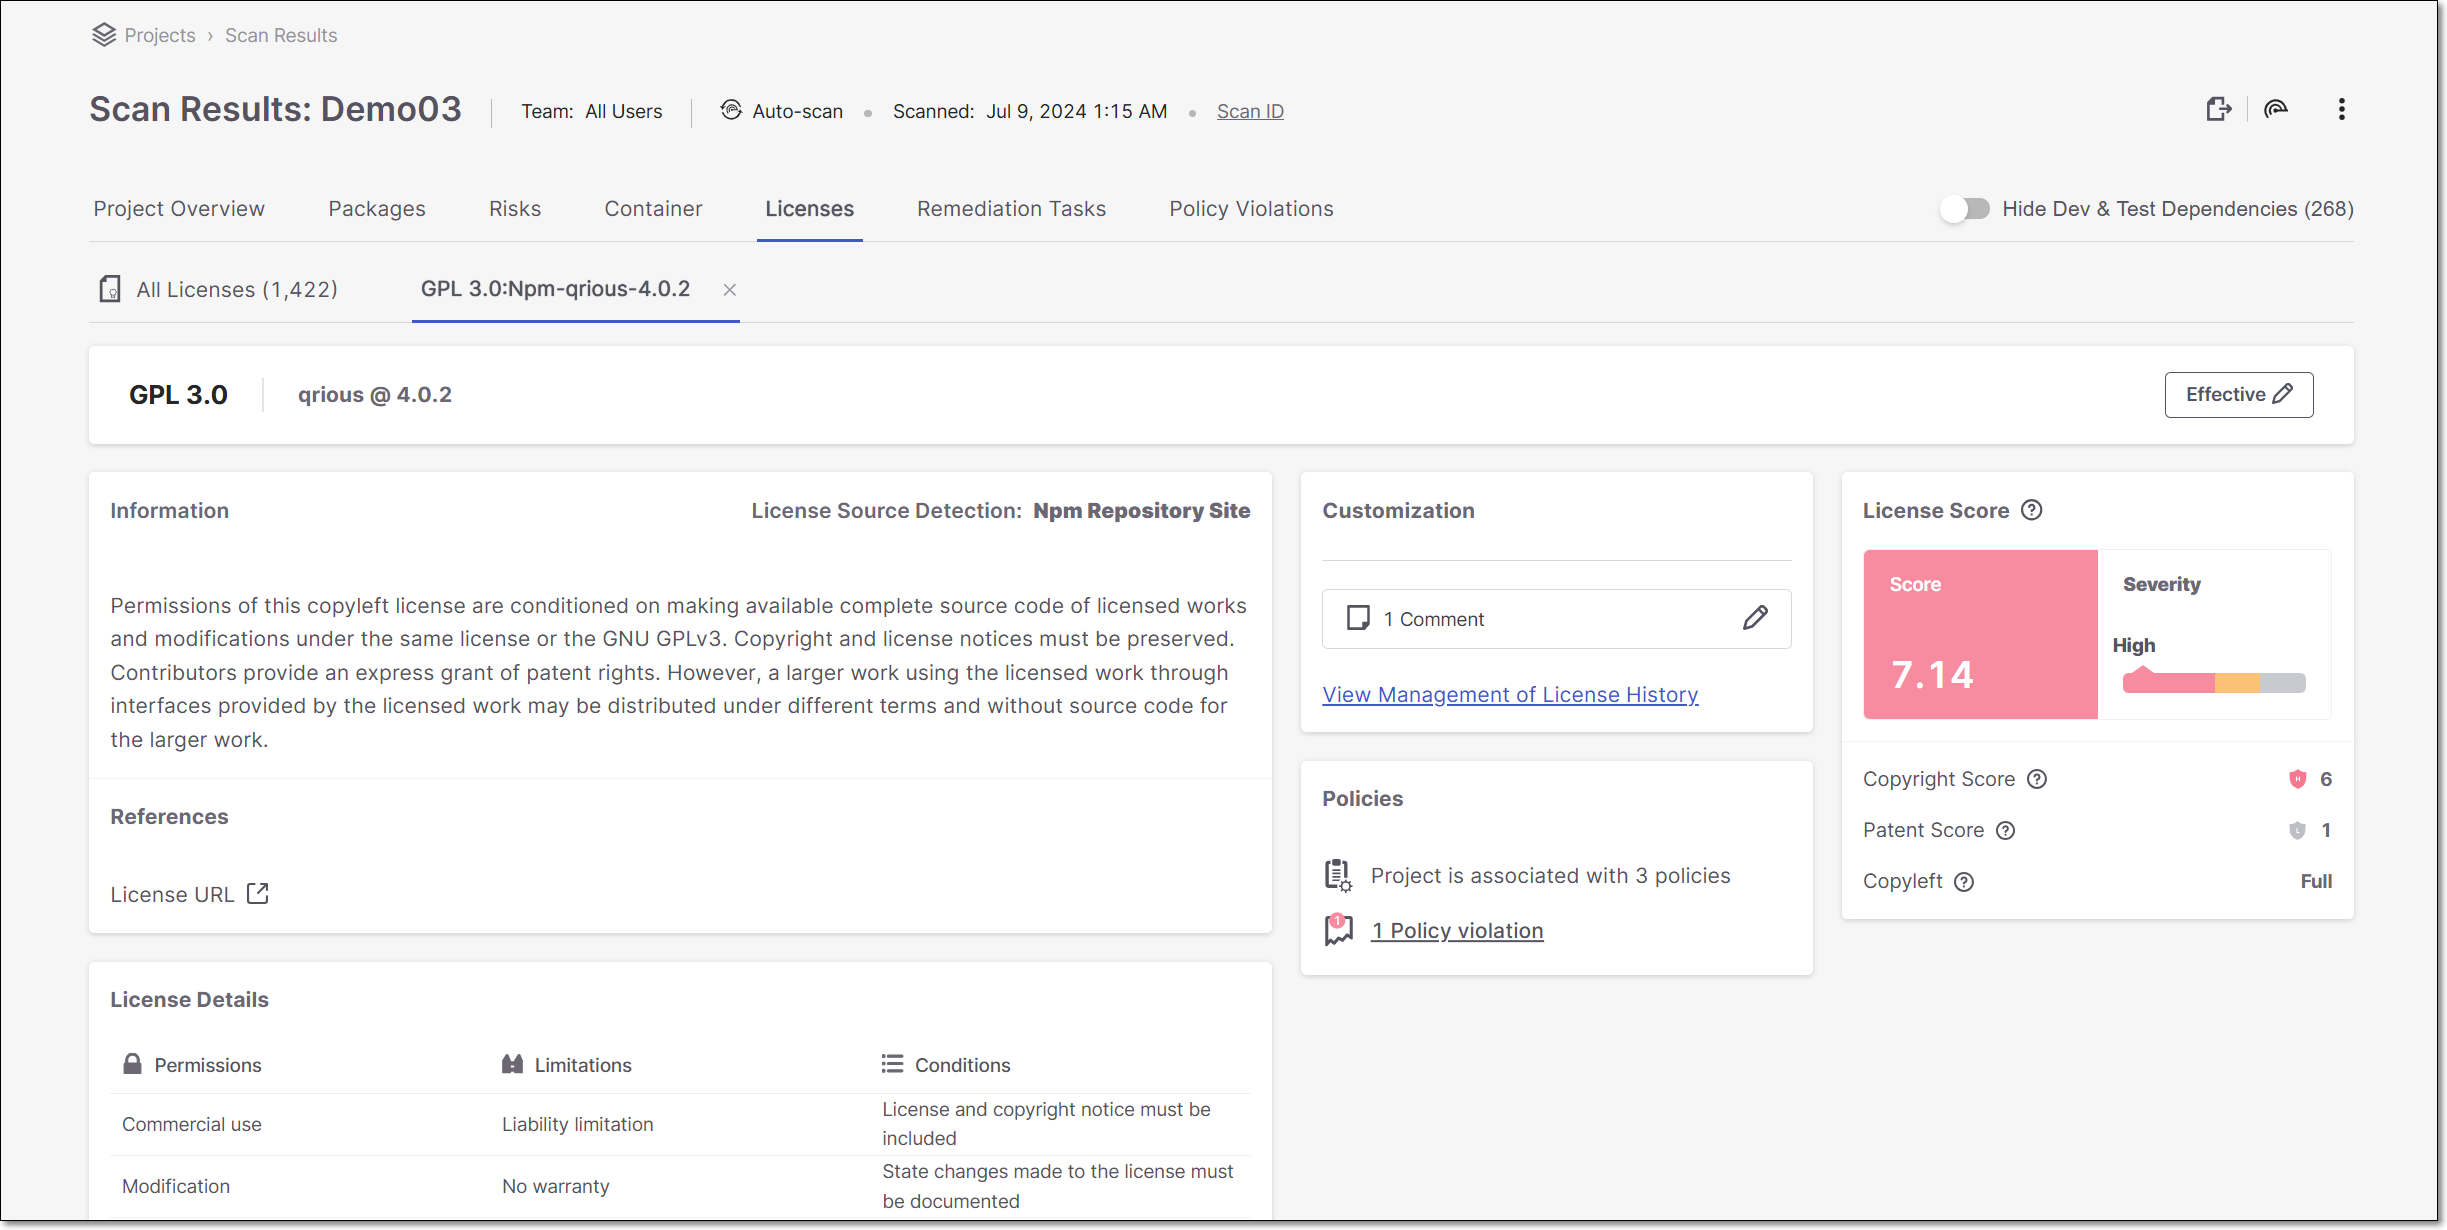This screenshot has height=1230, width=2447.
Task: Click the 'Modification' permission cell
Action: 176,1186
